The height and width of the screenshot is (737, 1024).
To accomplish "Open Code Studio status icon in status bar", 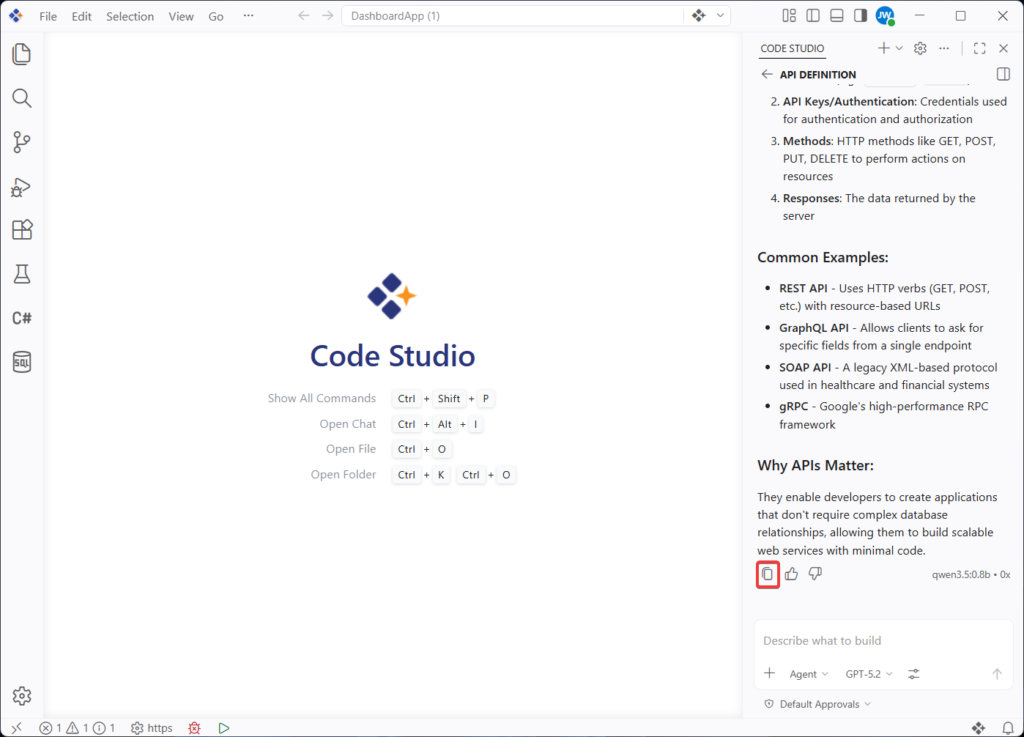I will 978,728.
